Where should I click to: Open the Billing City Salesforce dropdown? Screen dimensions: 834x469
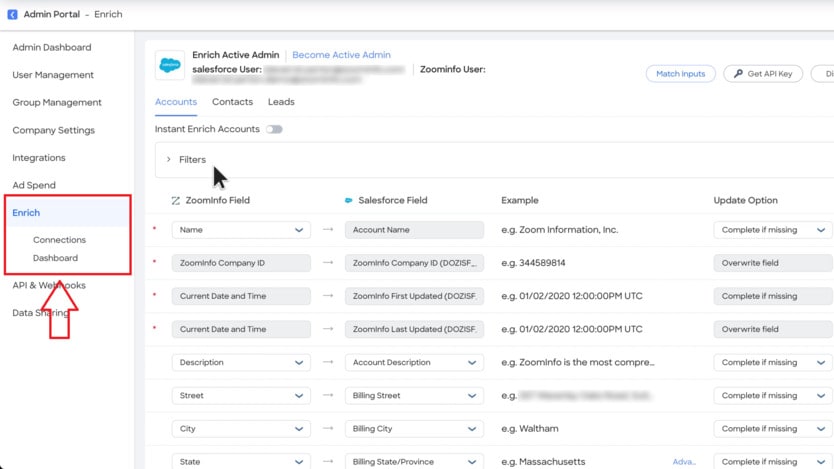414,429
